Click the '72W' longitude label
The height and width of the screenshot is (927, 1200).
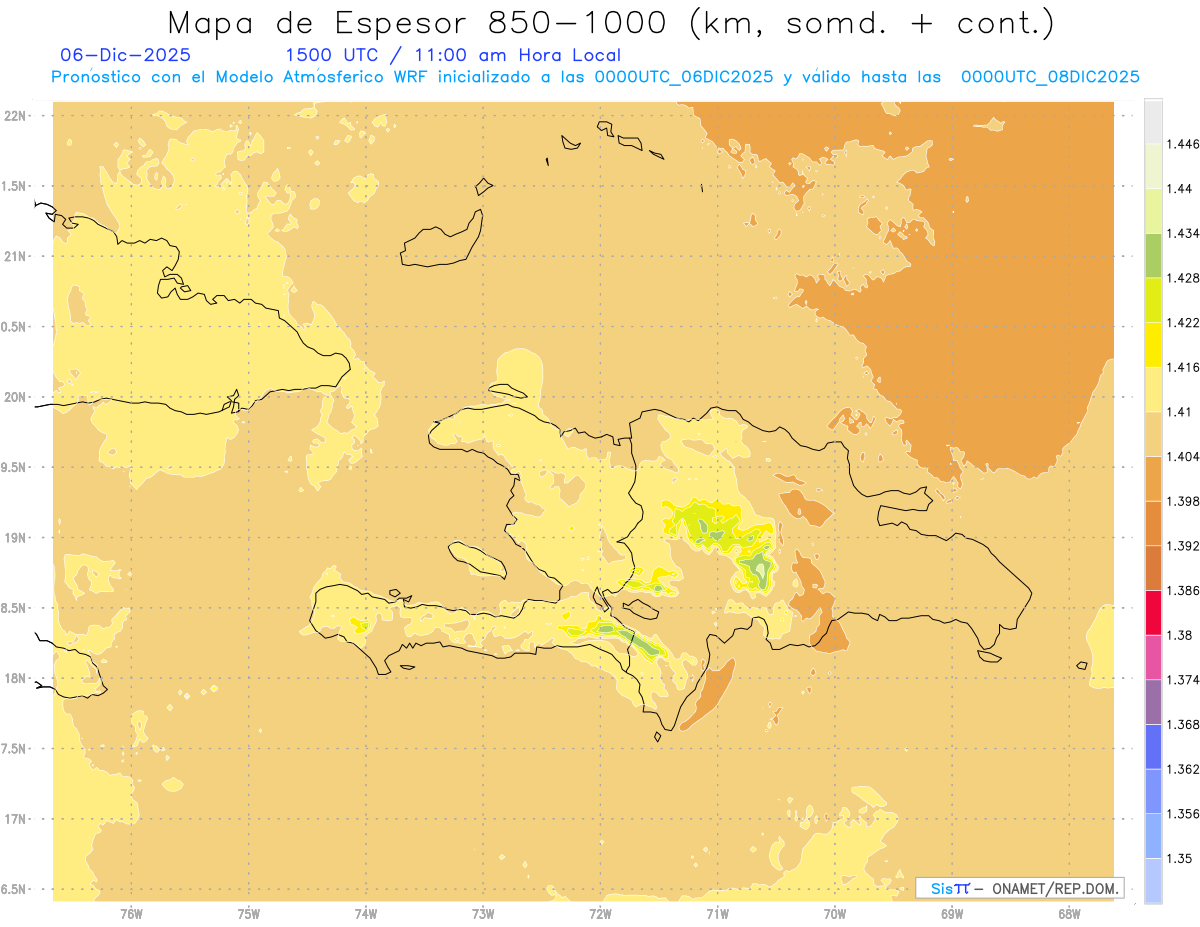pyautogui.click(x=600, y=913)
